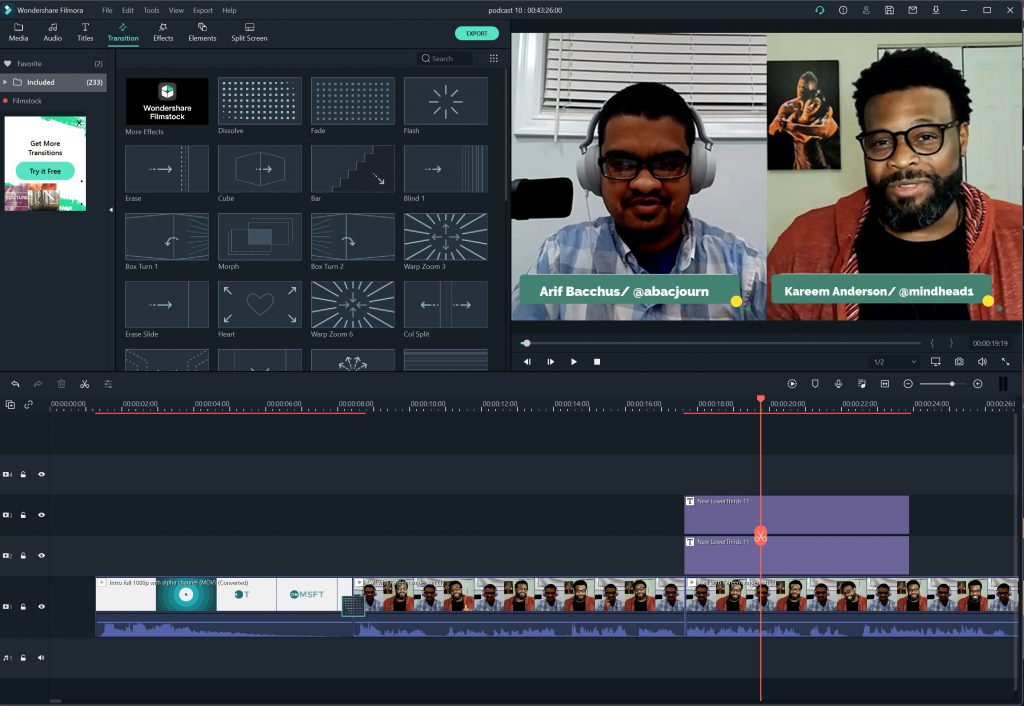Image resolution: width=1024 pixels, height=706 pixels.
Task: Select the Heart transition thumbnail
Action: click(260, 304)
